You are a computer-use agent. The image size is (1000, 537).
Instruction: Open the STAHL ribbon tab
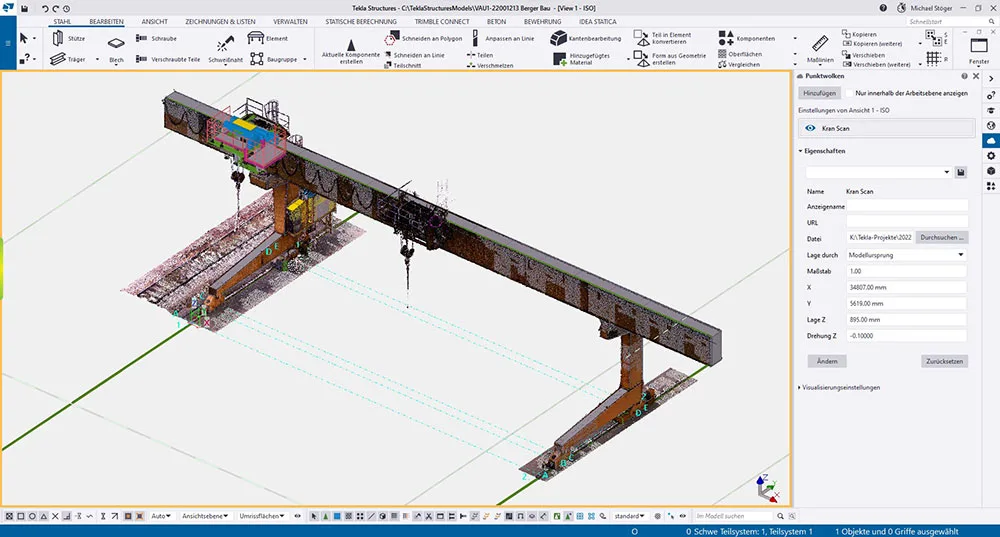pos(62,22)
